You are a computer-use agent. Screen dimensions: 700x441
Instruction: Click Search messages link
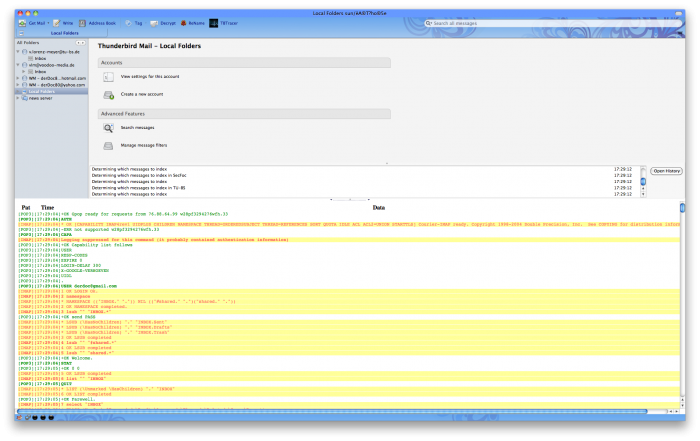tap(138, 128)
